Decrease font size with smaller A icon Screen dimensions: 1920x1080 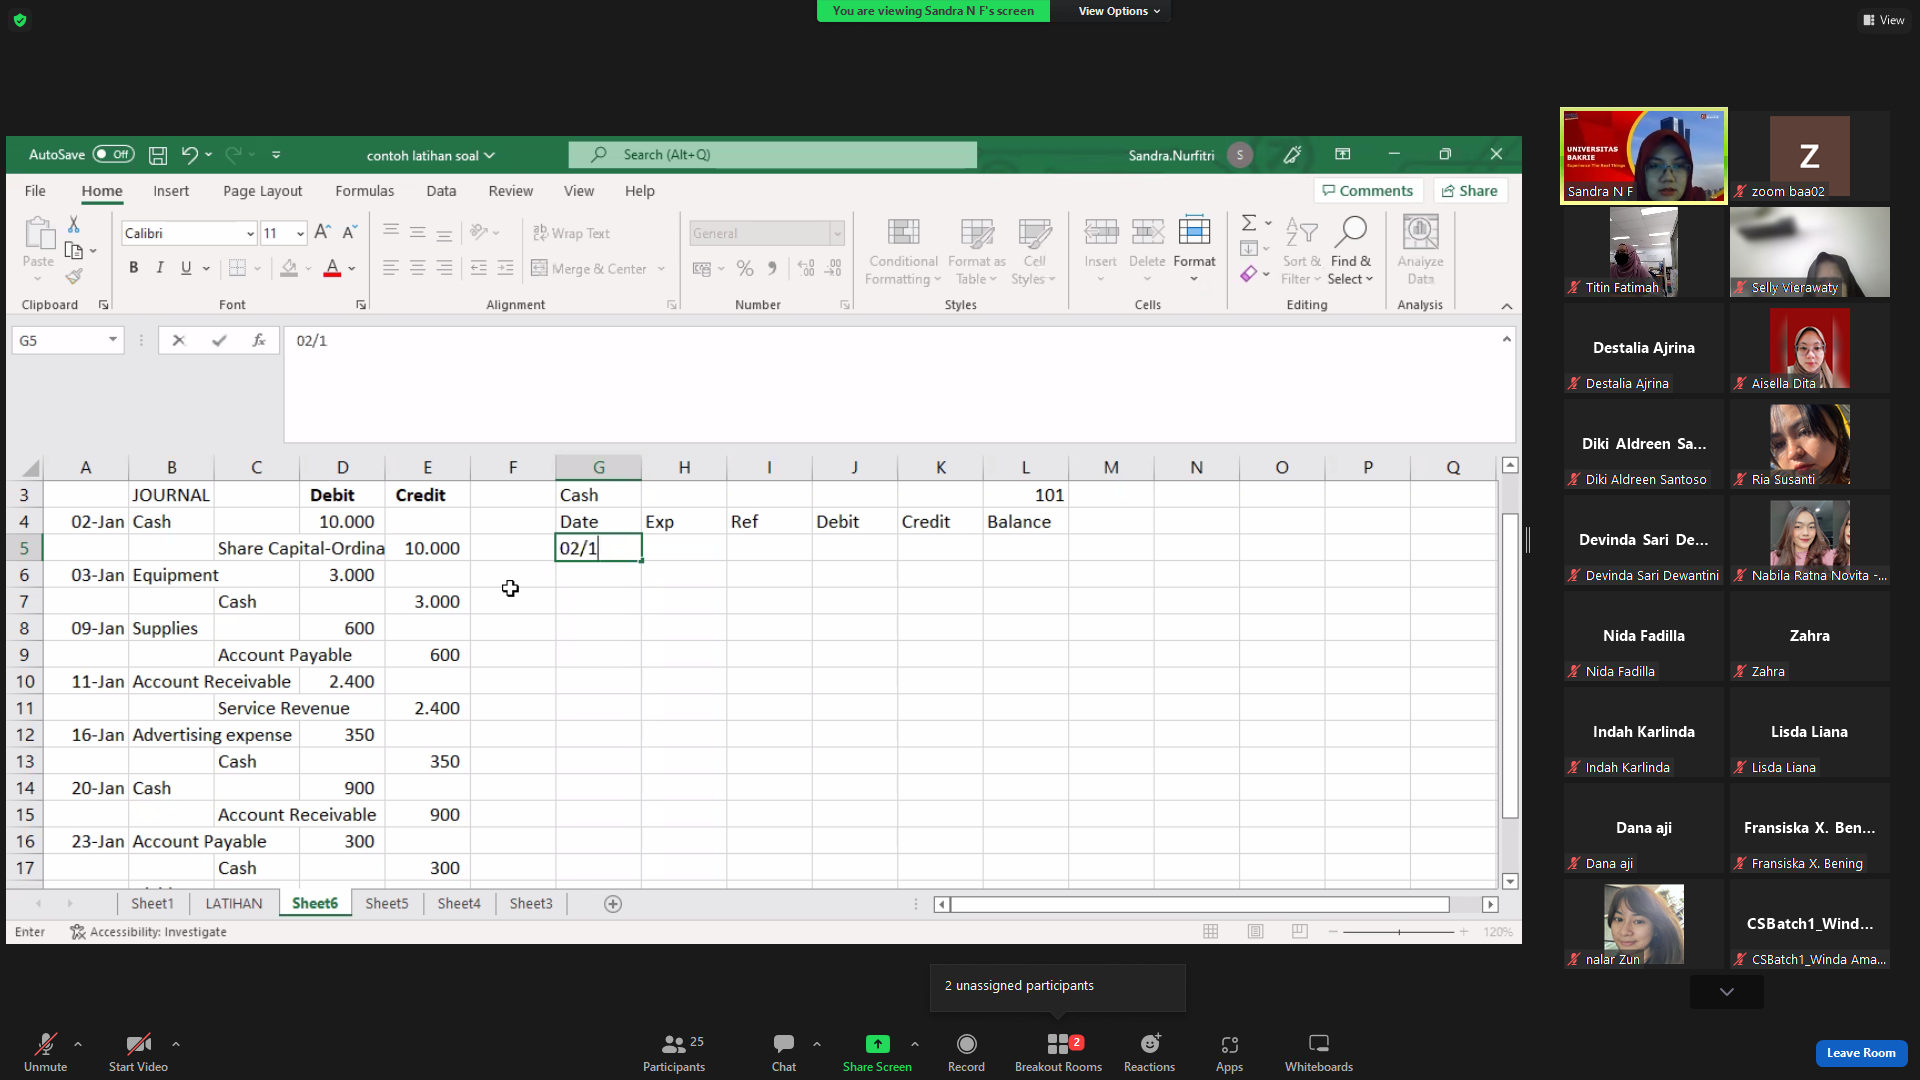[x=349, y=232]
